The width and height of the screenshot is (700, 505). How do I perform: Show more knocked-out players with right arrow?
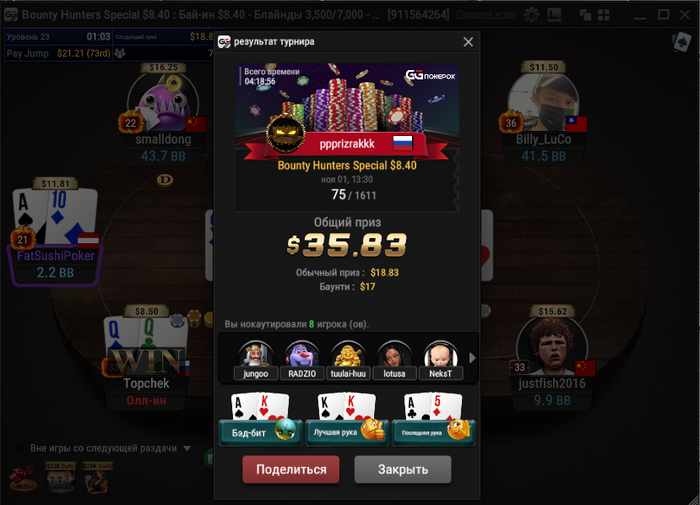(472, 358)
